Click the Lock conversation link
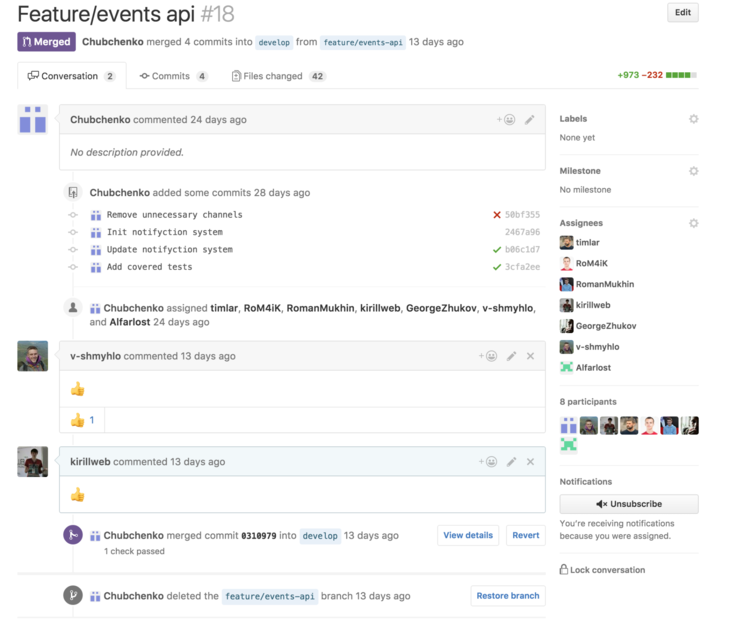Image resolution: width=730 pixels, height=626 pixels. [x=602, y=570]
